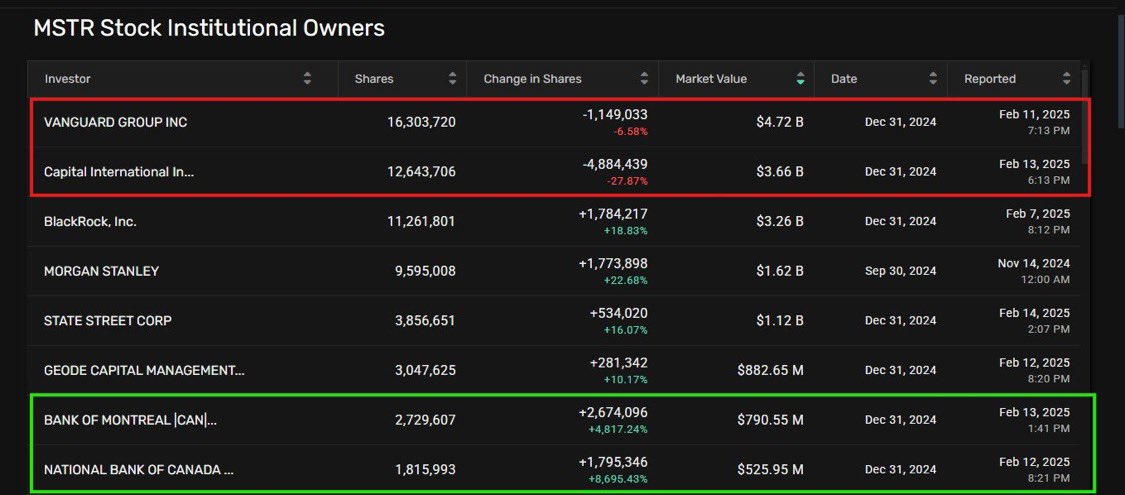Viewport: 1125px width, 495px height.
Task: Click market value $4.72 B
Action: [x=779, y=122]
